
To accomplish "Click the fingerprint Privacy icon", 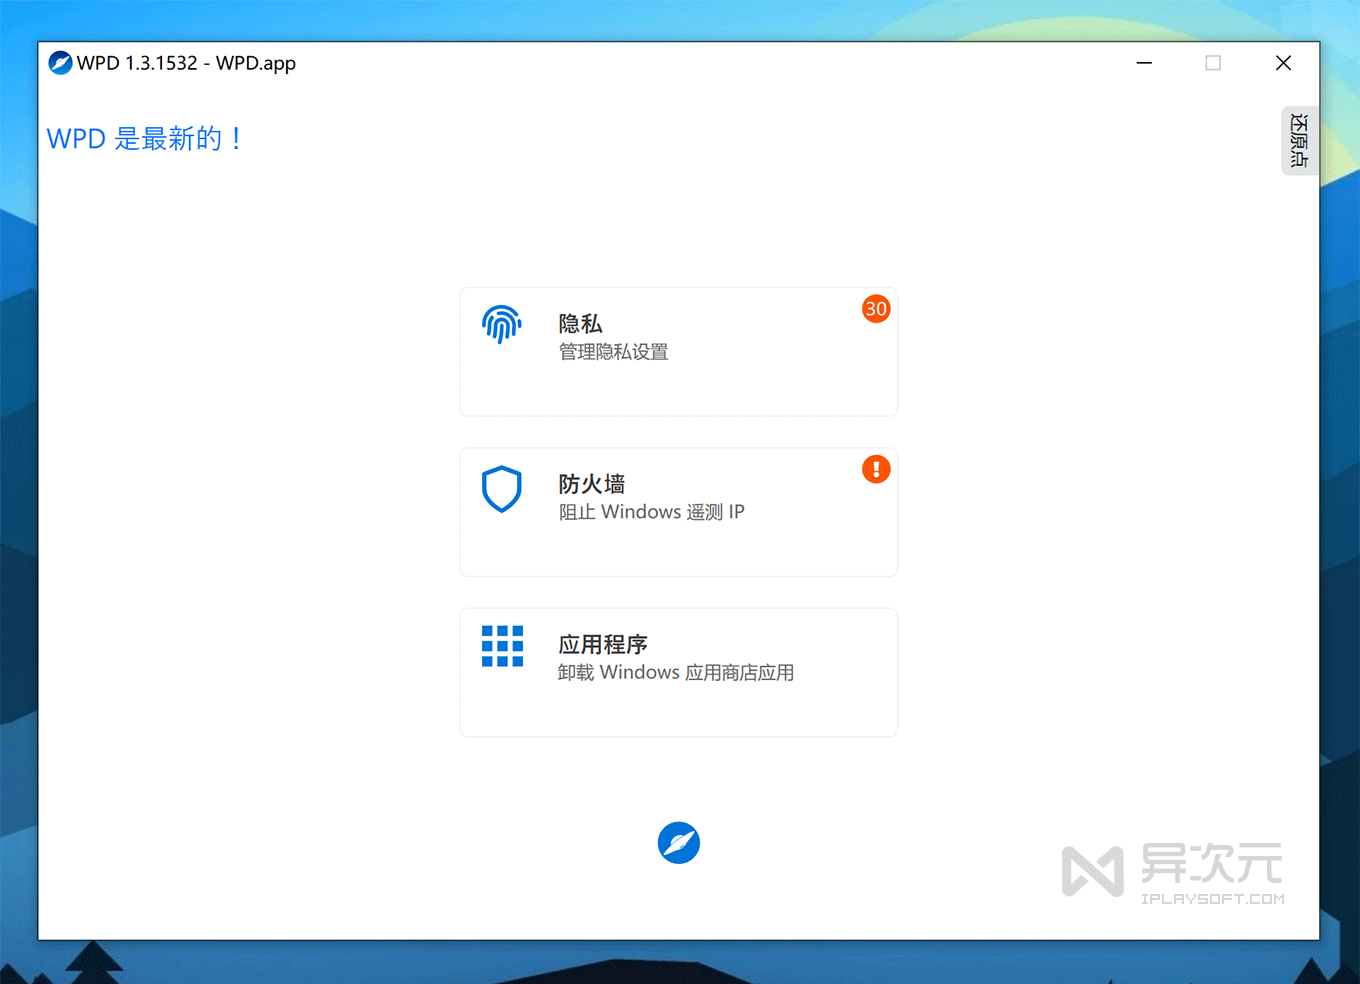I will [502, 325].
